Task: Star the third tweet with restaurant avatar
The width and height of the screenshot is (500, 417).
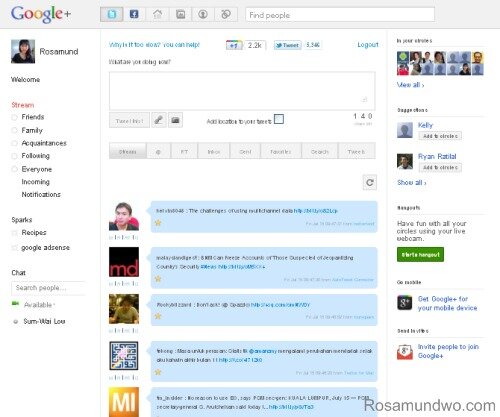Action: coord(158,316)
